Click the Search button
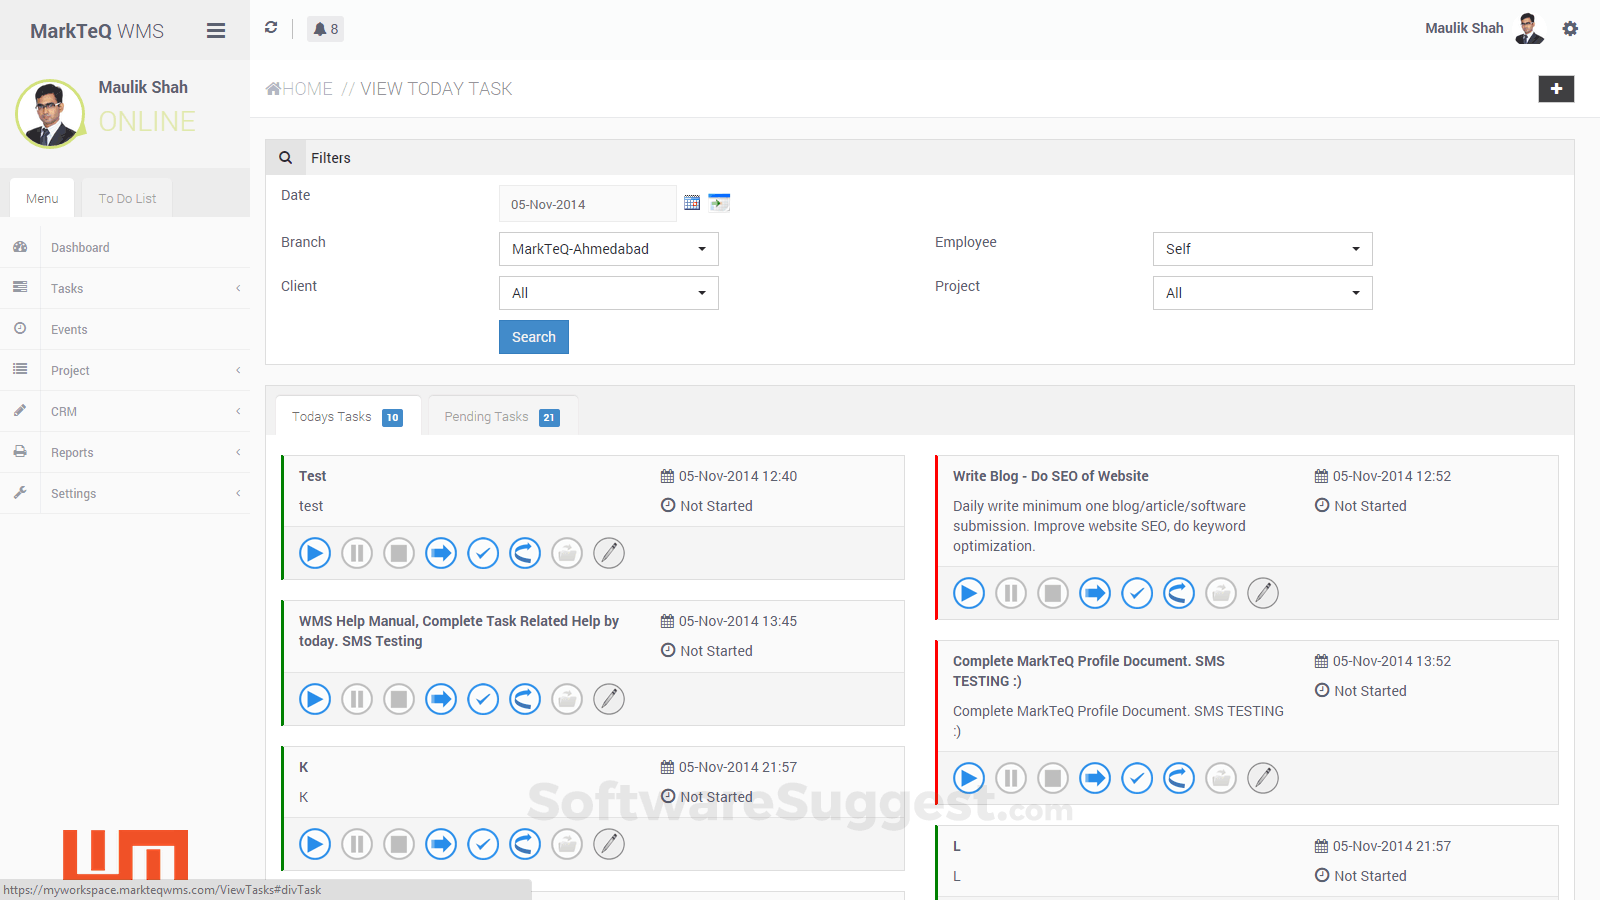The width and height of the screenshot is (1600, 900). click(534, 337)
